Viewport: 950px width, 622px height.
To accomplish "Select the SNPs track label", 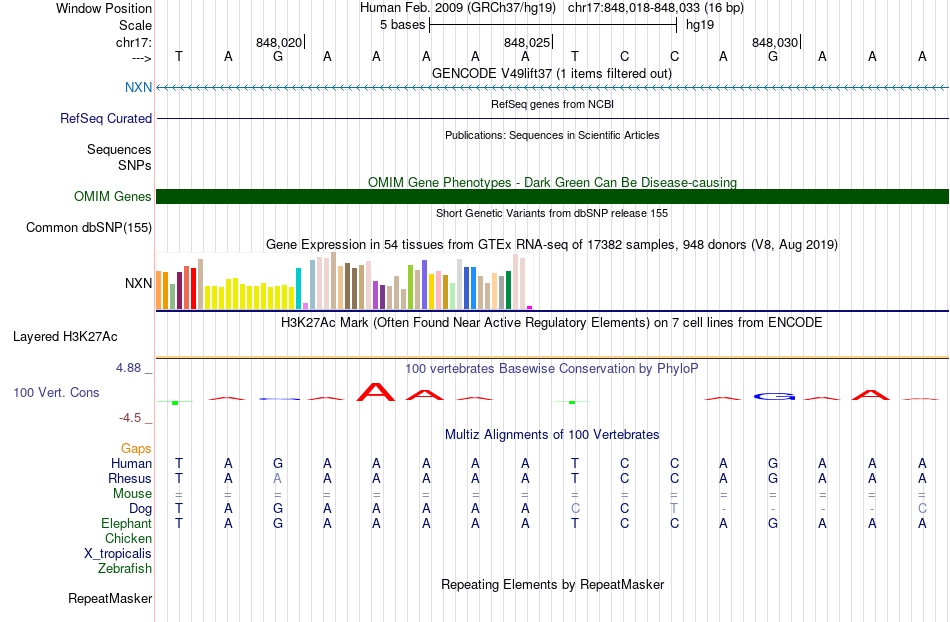I will tap(135, 165).
